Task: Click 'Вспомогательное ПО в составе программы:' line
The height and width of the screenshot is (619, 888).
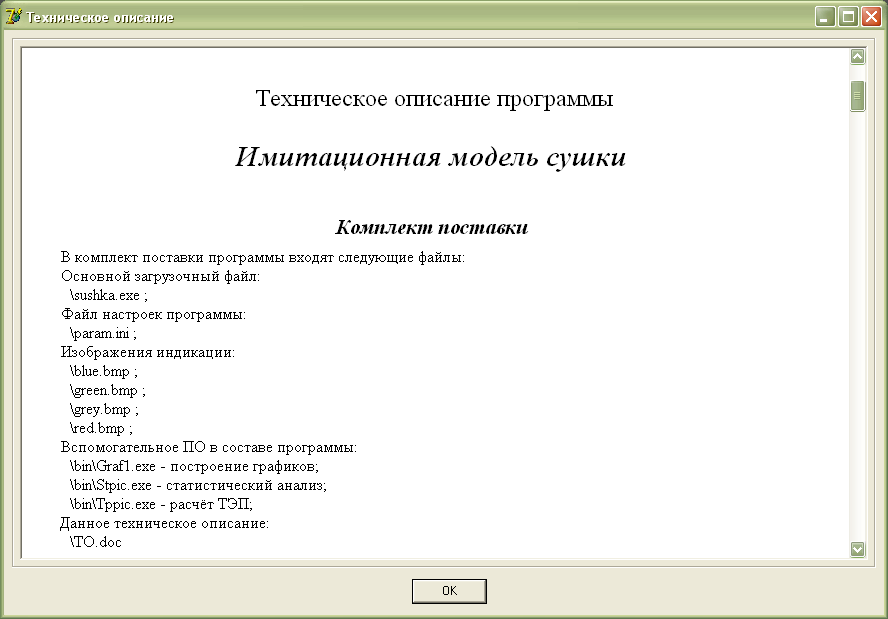Action: pos(208,447)
